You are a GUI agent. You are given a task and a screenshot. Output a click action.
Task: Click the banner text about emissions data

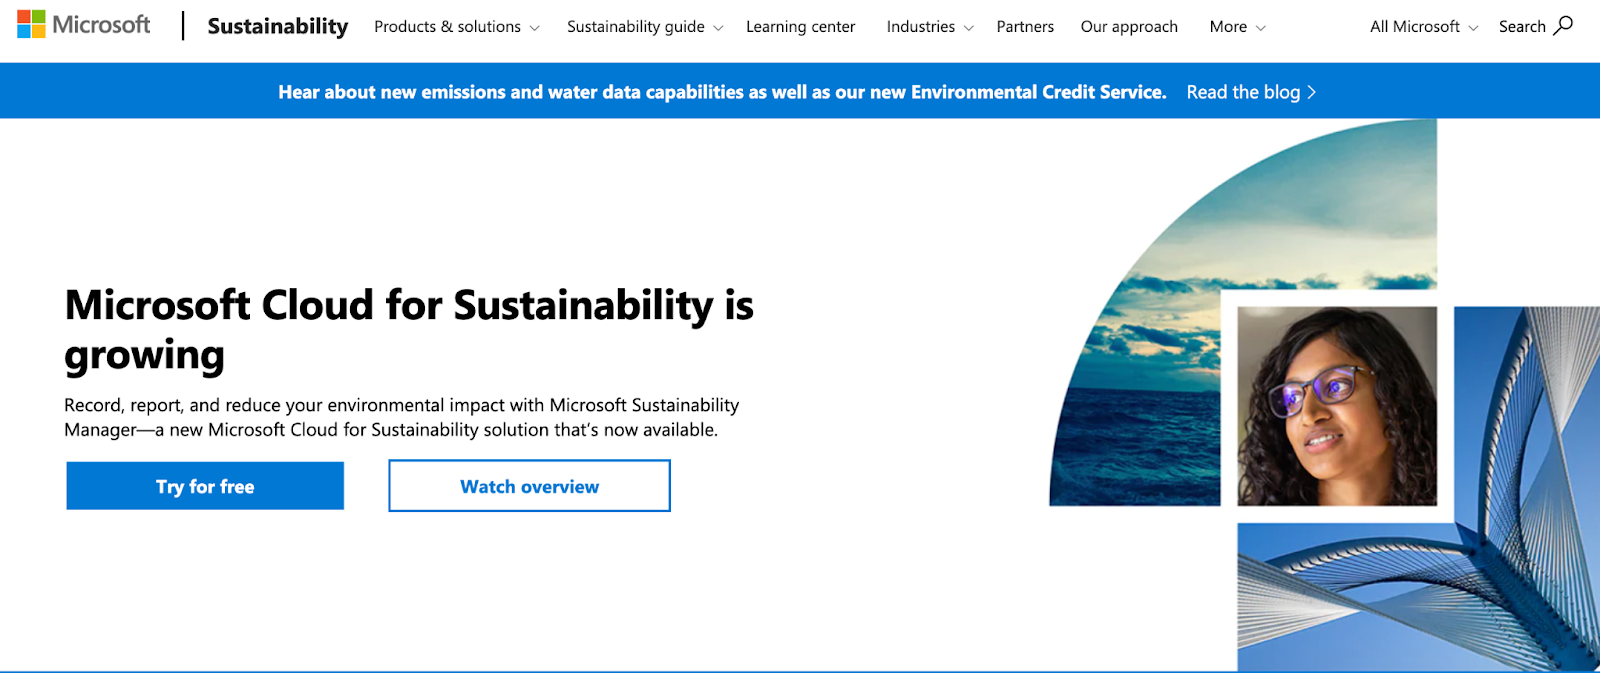pos(722,92)
